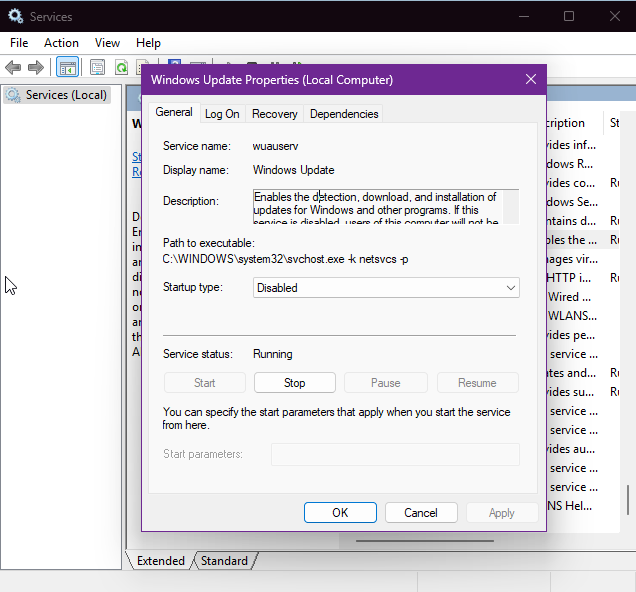Select the 'vides inf...' row in Services list
636x592 pixels.
[582, 145]
